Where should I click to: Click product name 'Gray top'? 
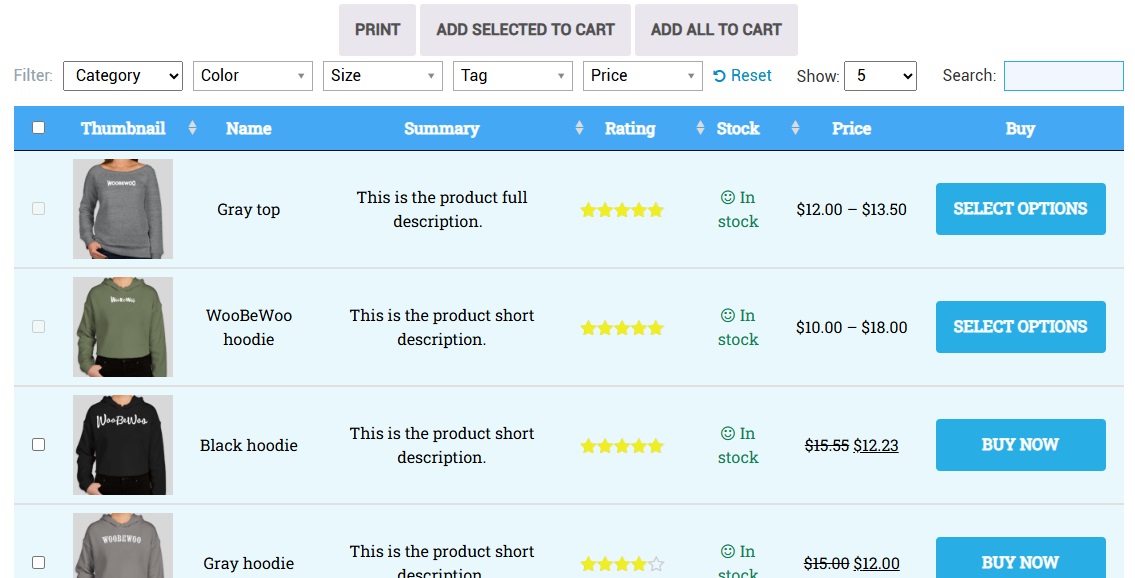(248, 210)
